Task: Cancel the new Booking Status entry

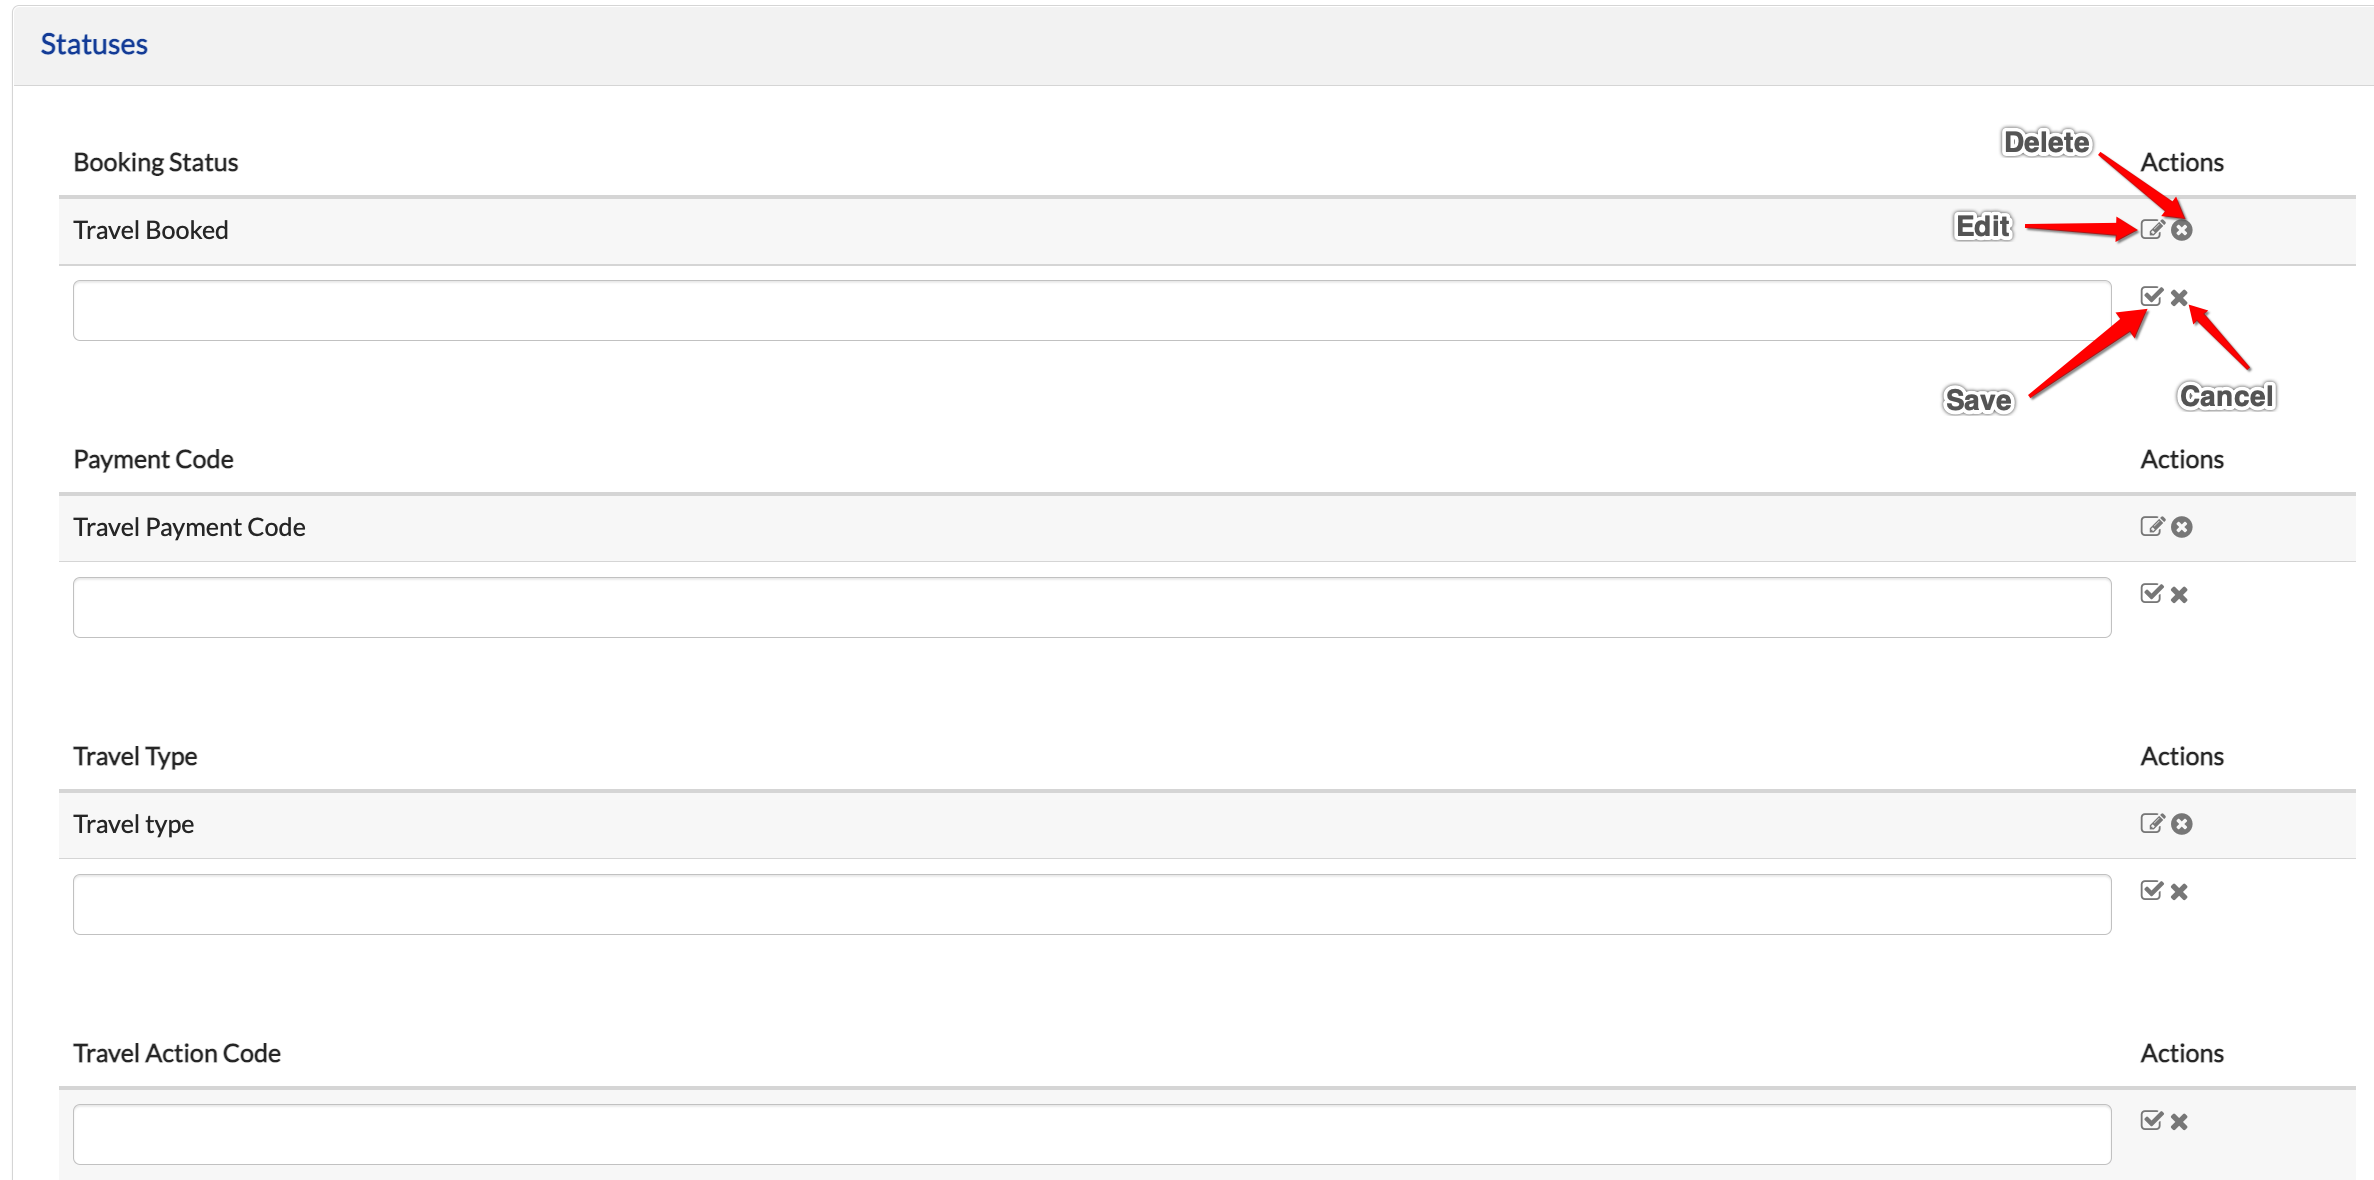Action: click(2180, 297)
